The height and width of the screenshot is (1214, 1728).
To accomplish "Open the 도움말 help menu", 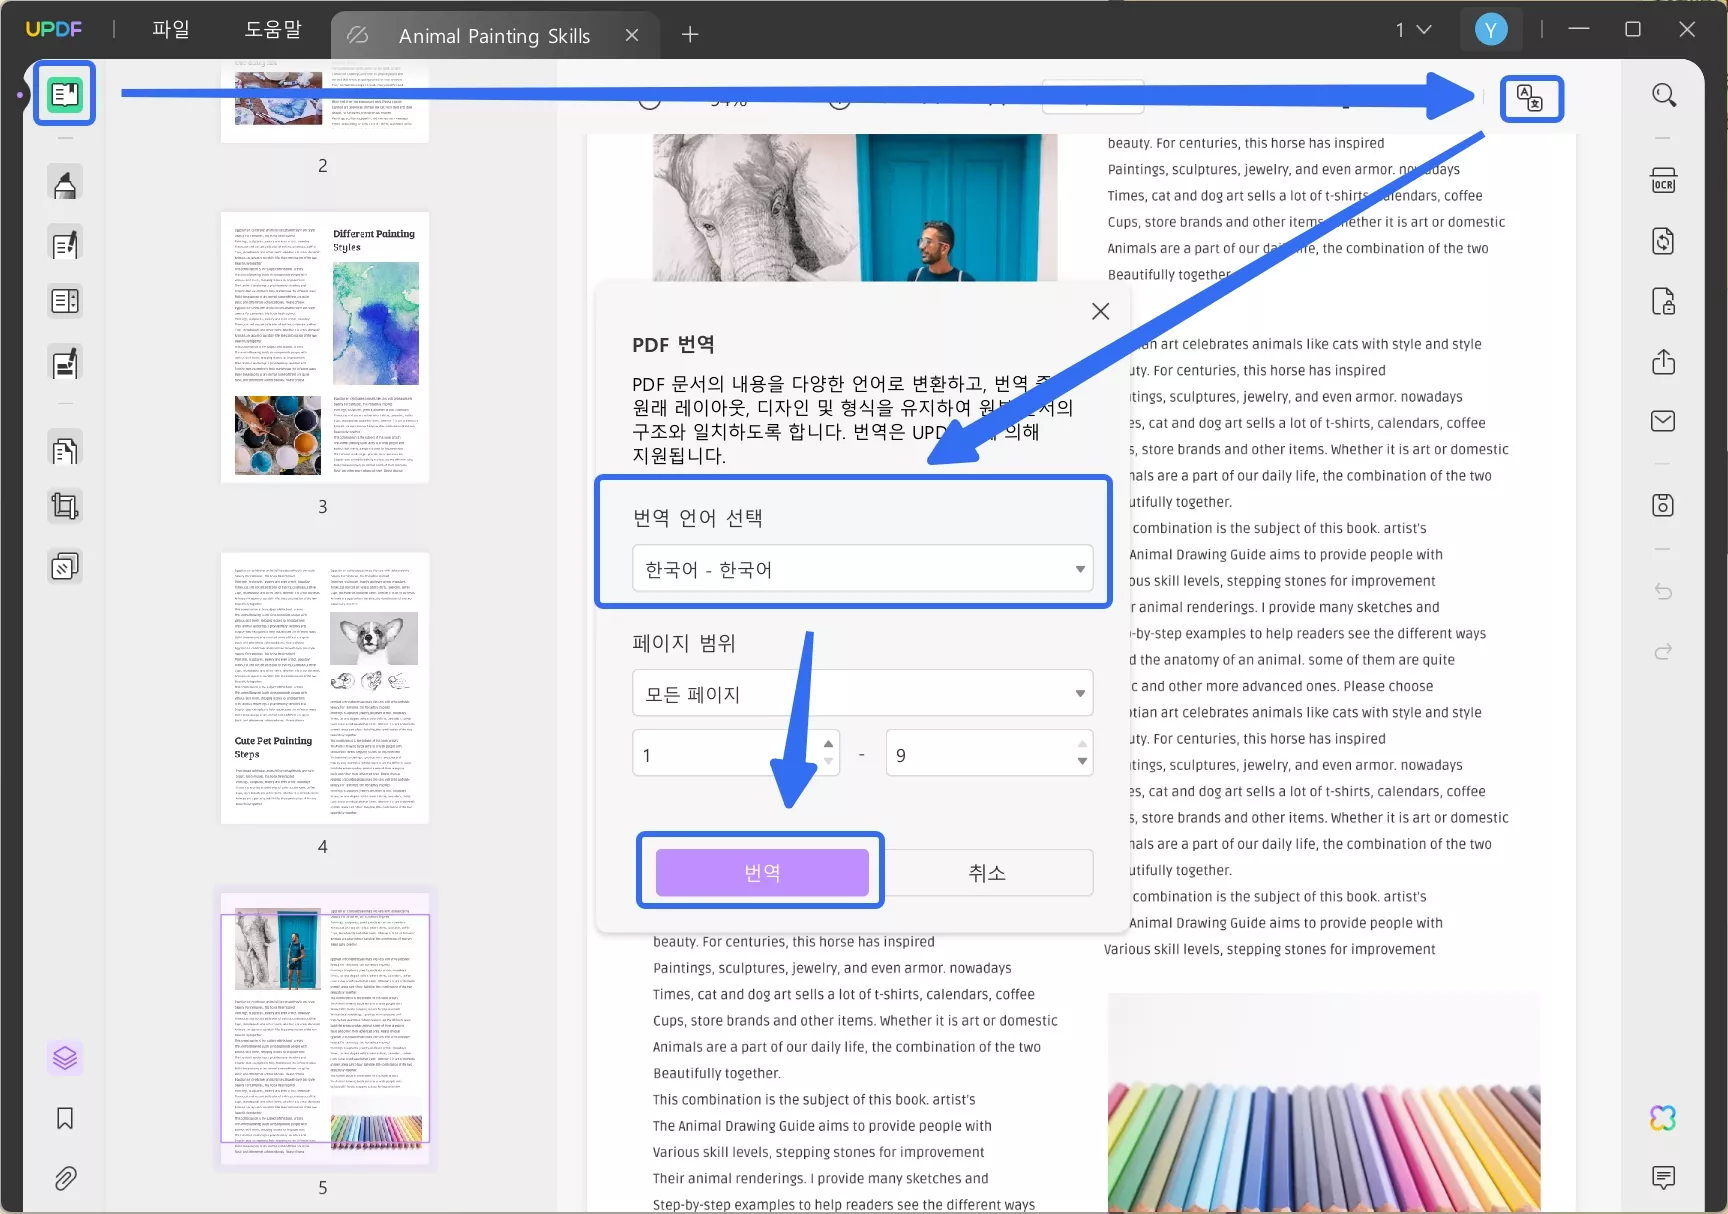I will click(x=273, y=30).
